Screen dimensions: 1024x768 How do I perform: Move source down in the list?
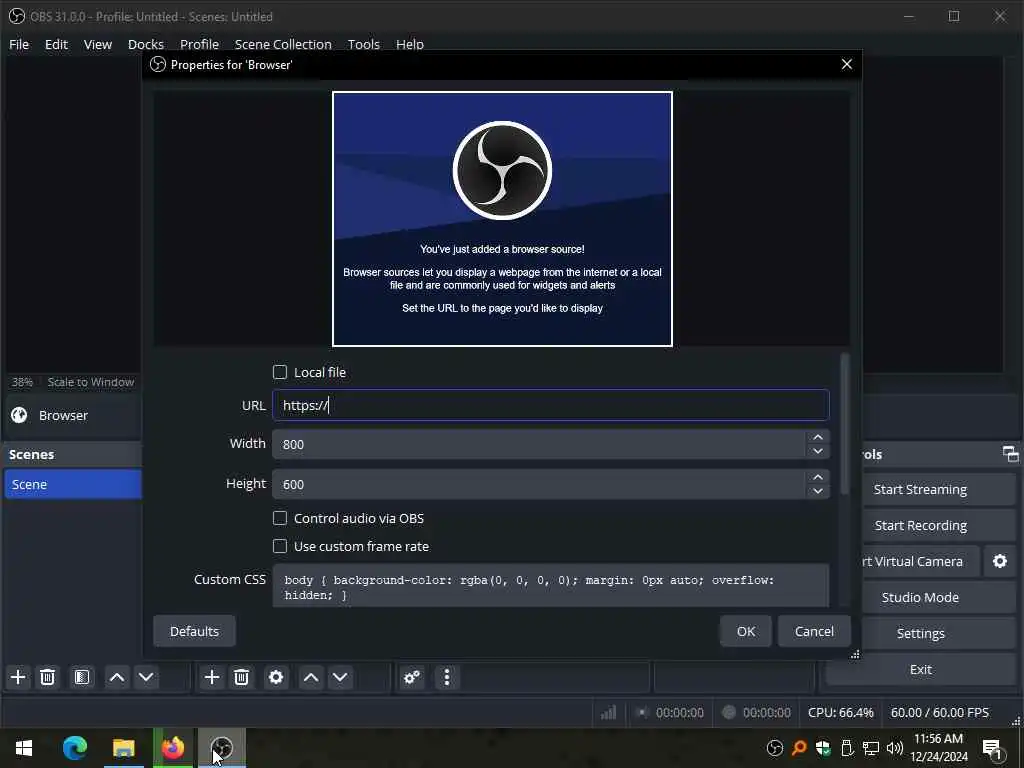pos(340,677)
